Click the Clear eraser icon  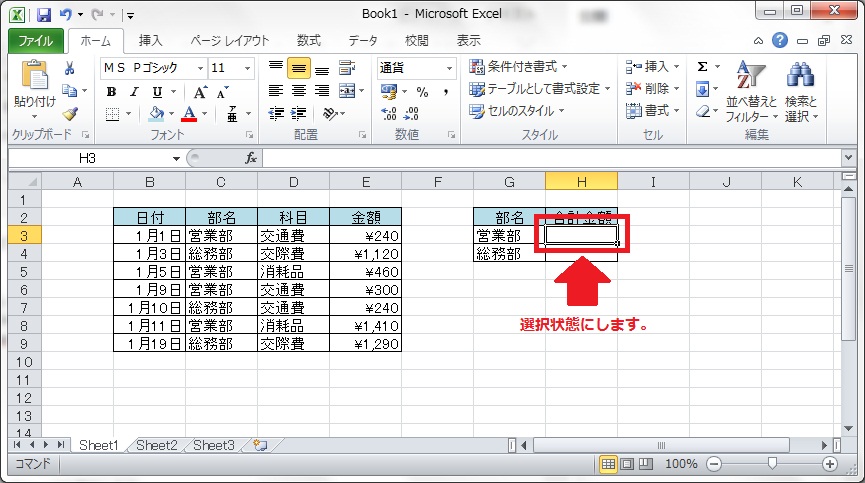[703, 111]
